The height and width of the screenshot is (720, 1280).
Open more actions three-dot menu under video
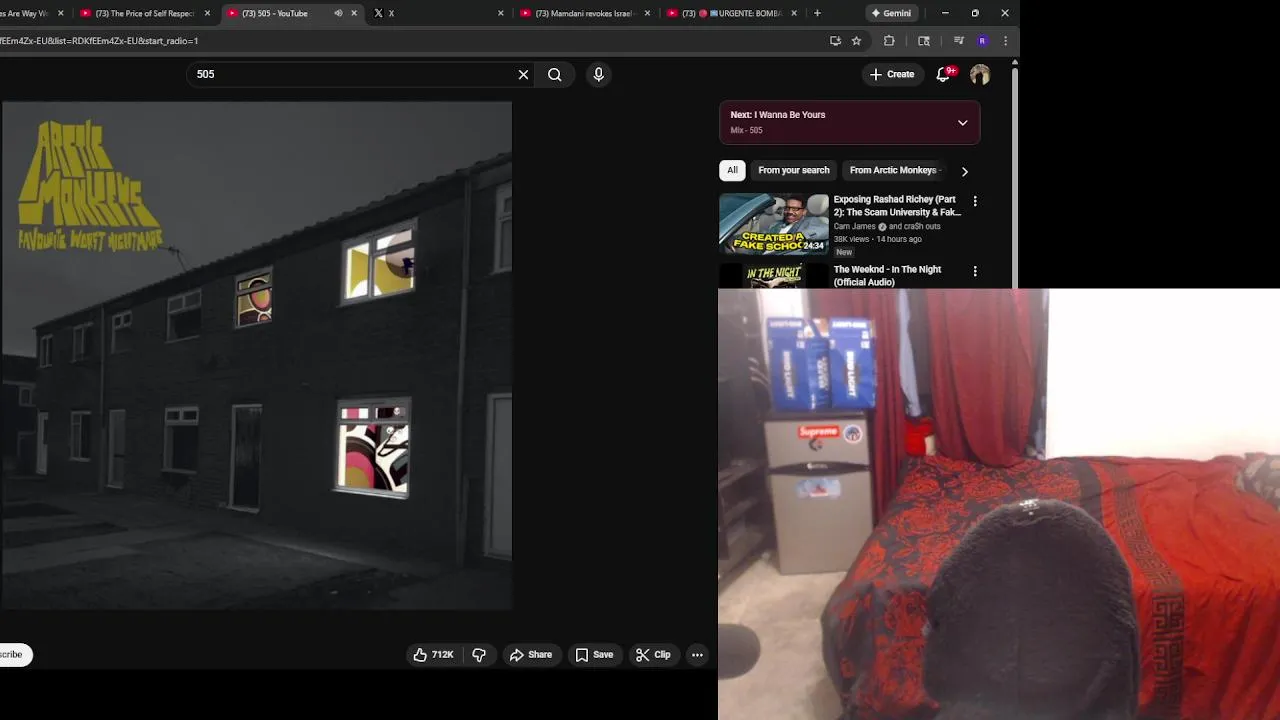click(x=697, y=655)
